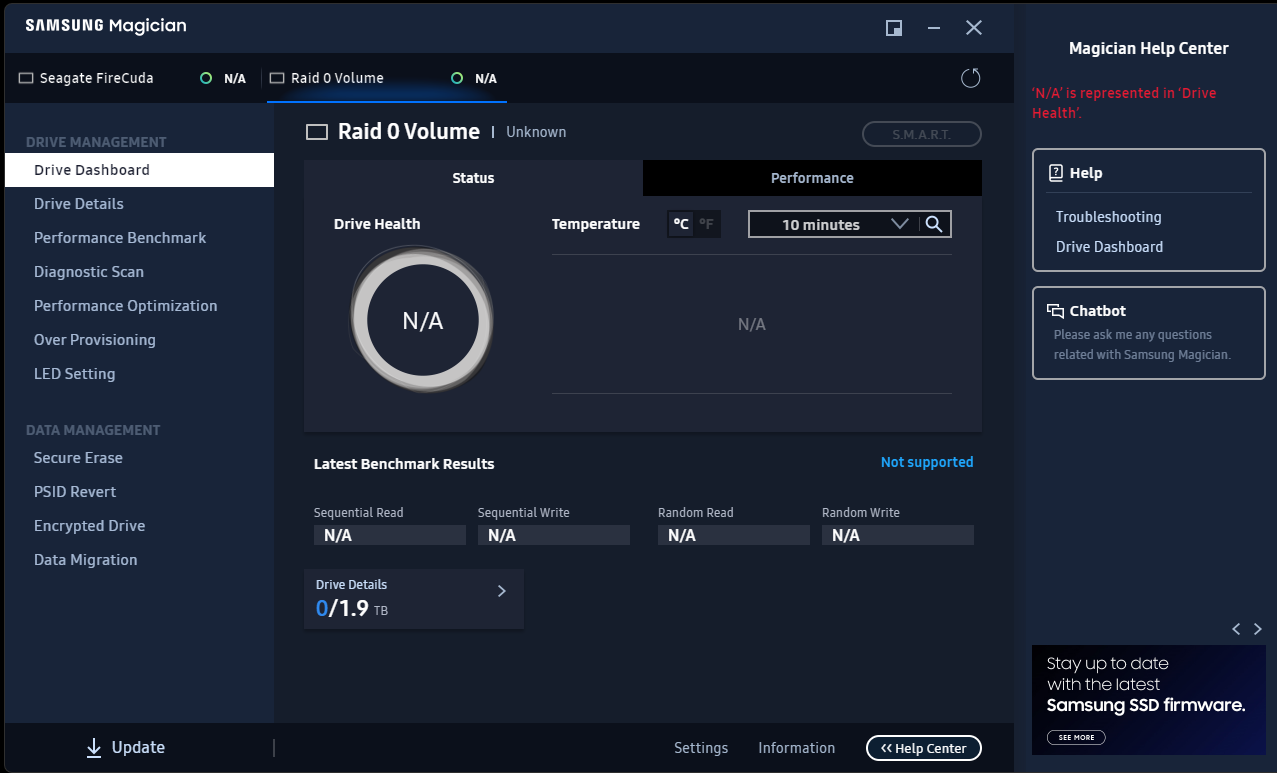
Task: Expand Drive Details card chevron
Action: click(x=502, y=591)
